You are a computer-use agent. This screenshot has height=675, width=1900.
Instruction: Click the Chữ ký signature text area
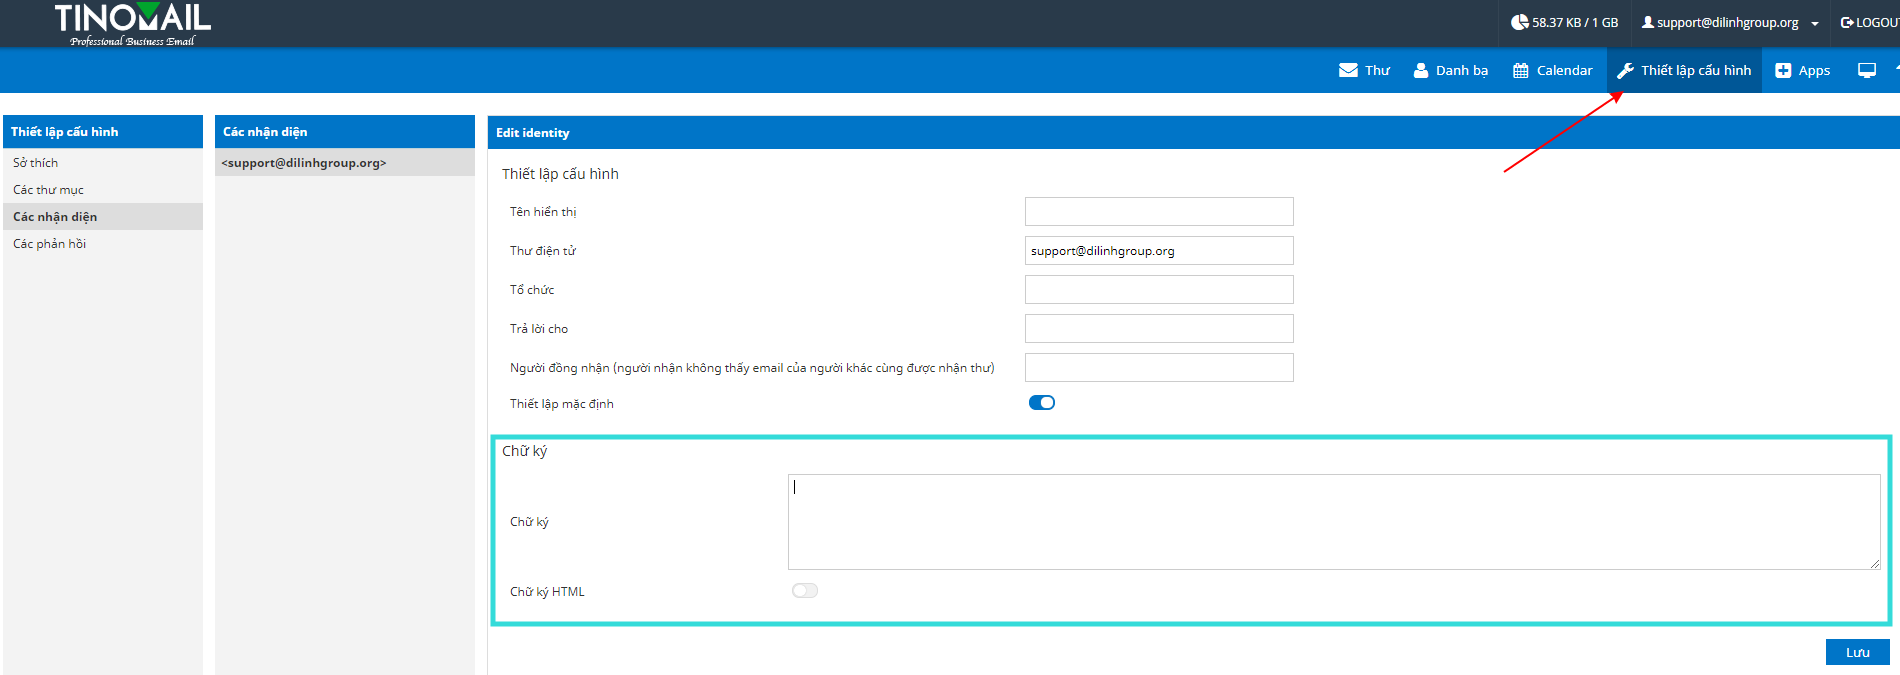(1334, 522)
